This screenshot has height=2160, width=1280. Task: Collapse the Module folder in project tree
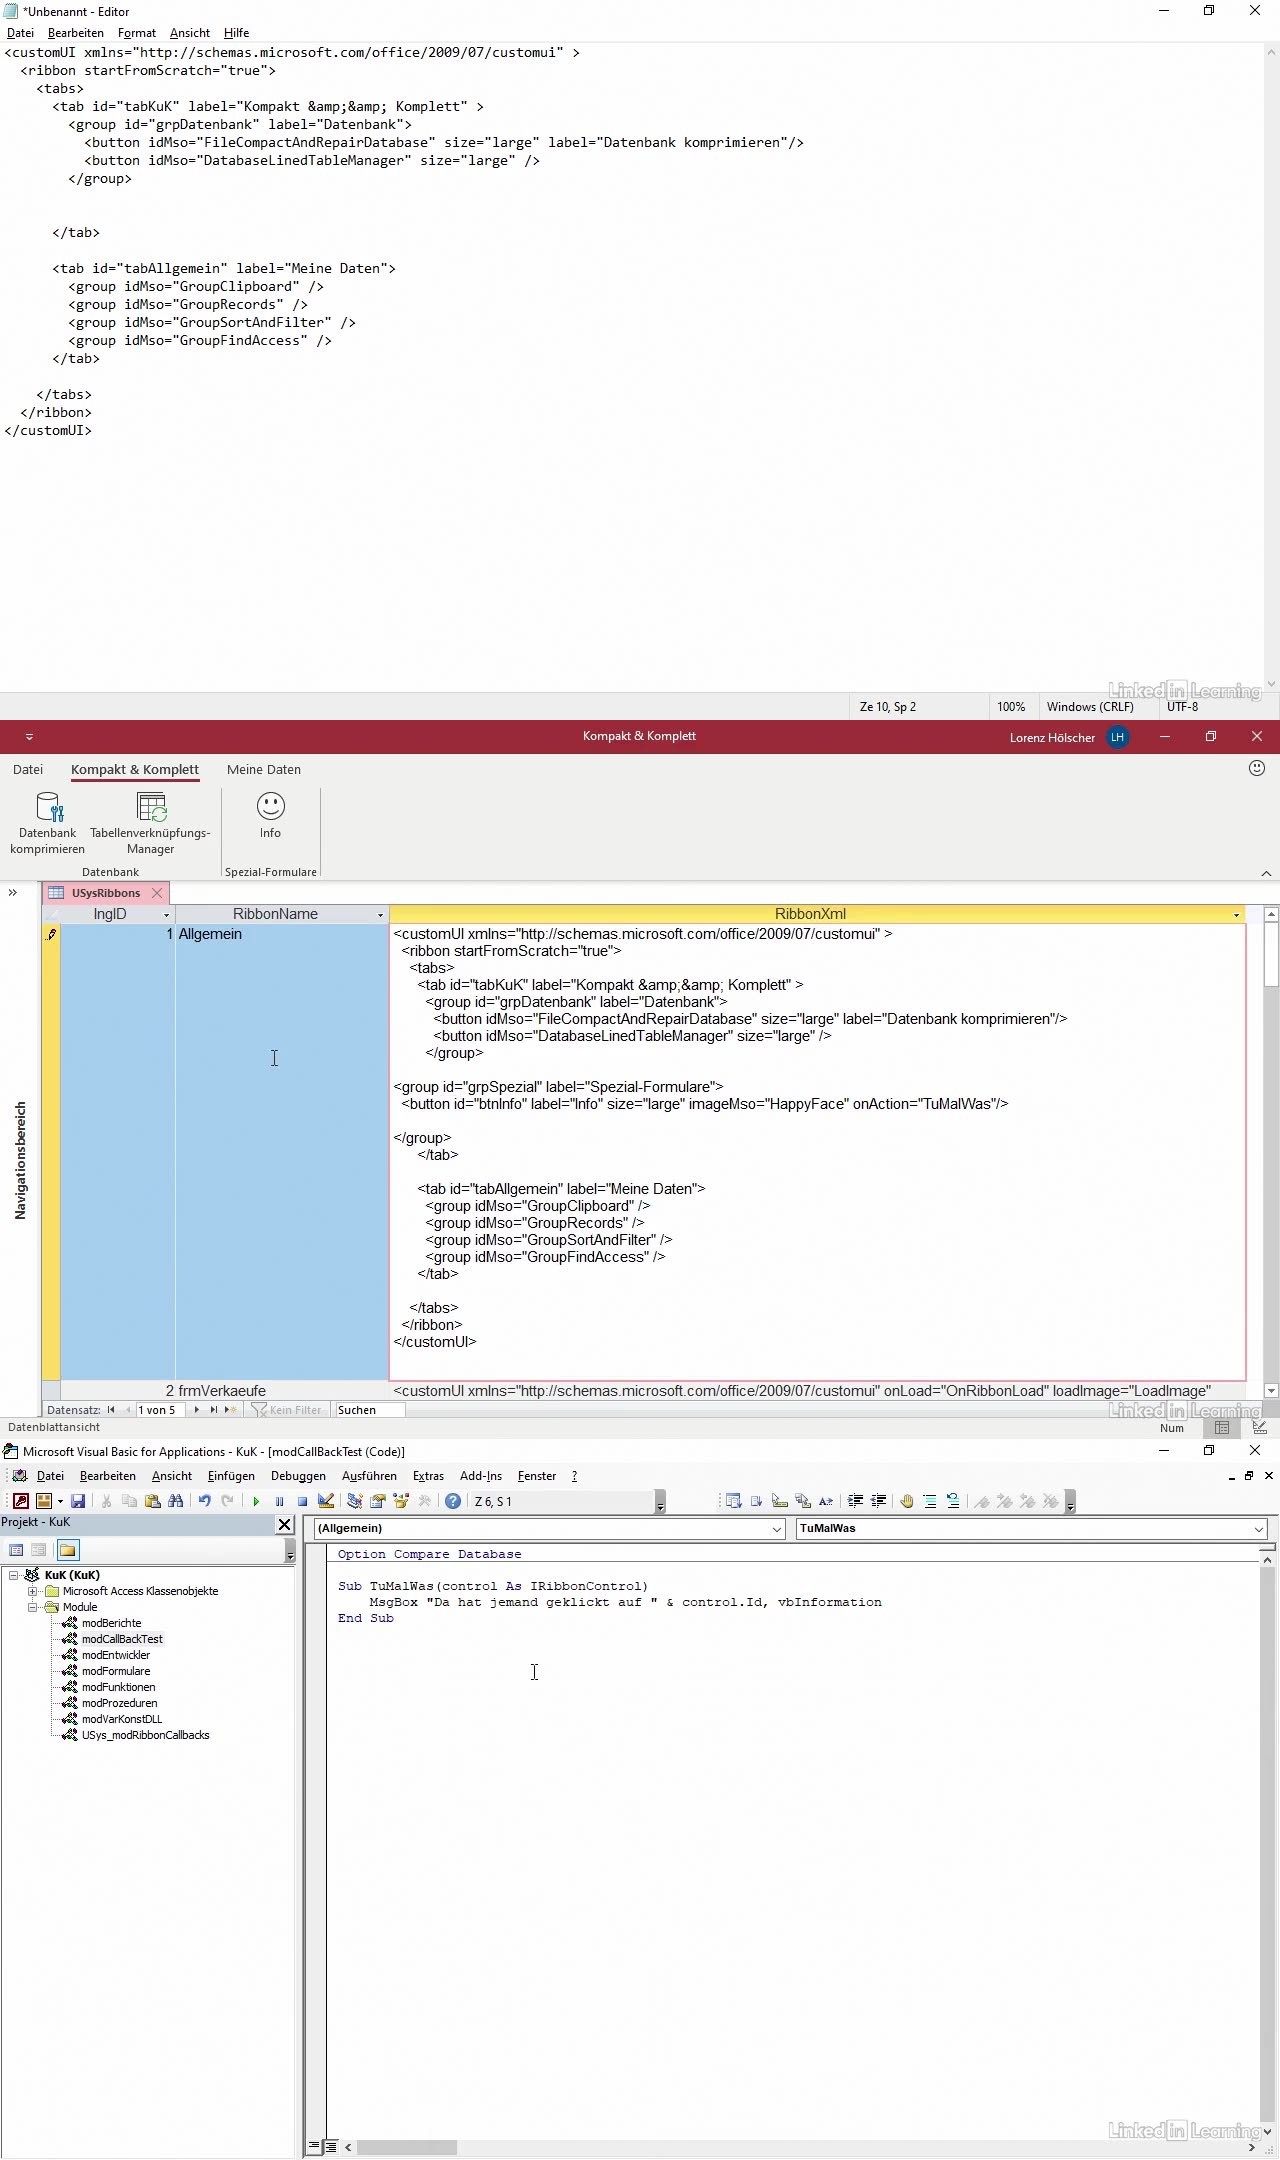coord(33,1607)
